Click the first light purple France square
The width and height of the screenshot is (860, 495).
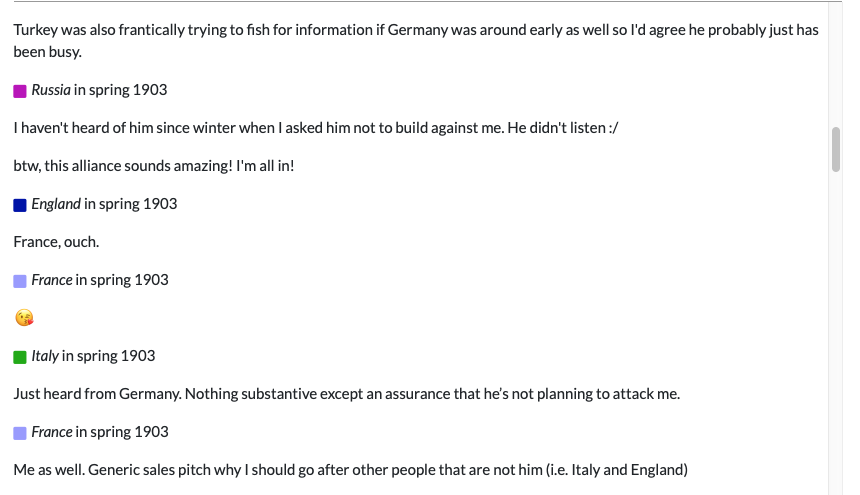pyautogui.click(x=20, y=281)
